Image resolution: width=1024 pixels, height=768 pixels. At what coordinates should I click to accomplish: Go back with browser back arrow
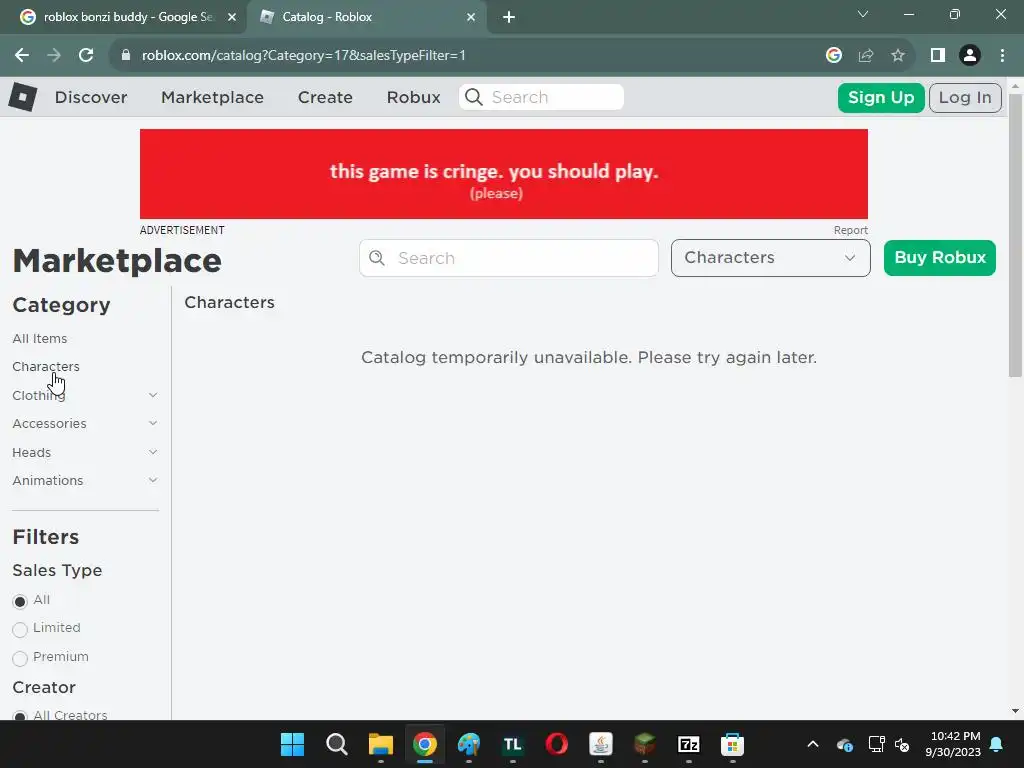(x=22, y=56)
